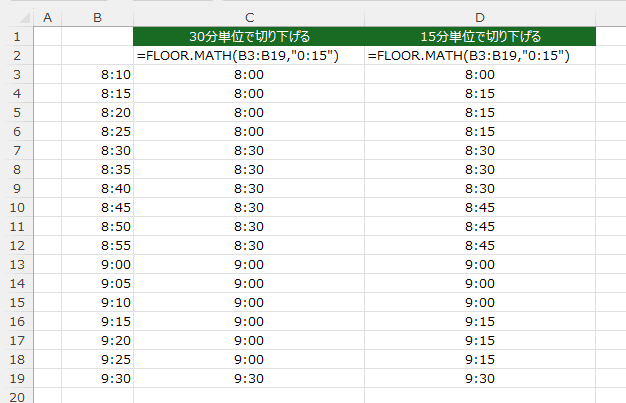Select column C header
Viewport: 626px width, 403px height.
(249, 18)
